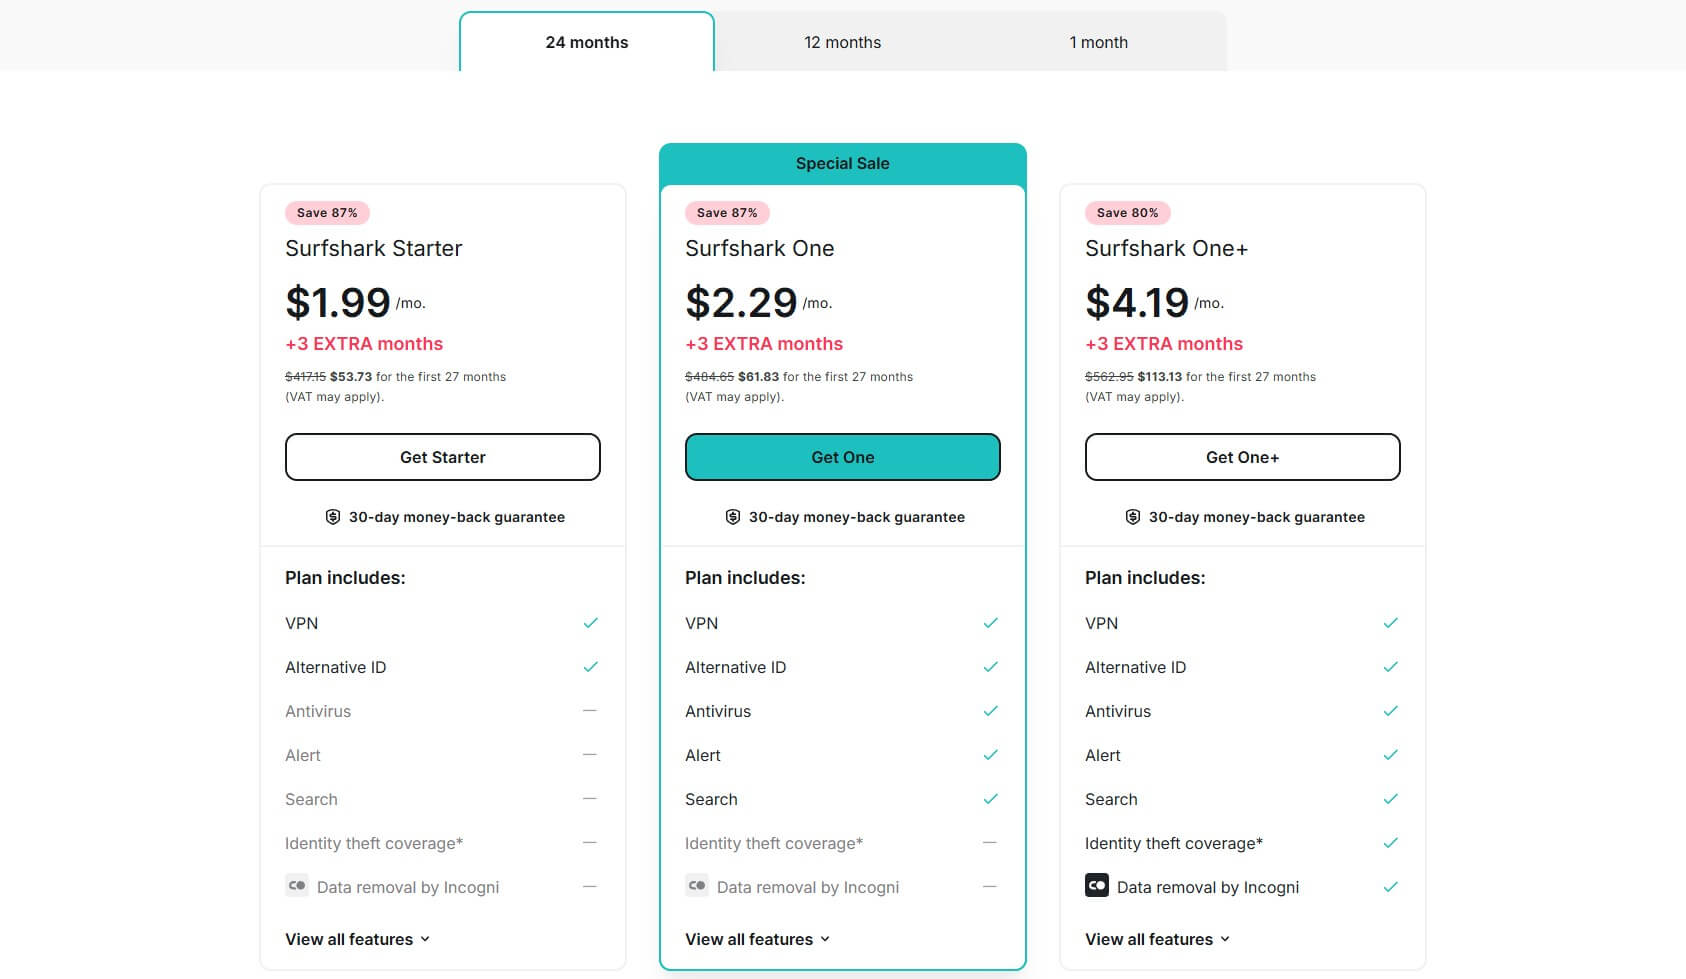Switch to the 12 months tab

[x=843, y=42]
